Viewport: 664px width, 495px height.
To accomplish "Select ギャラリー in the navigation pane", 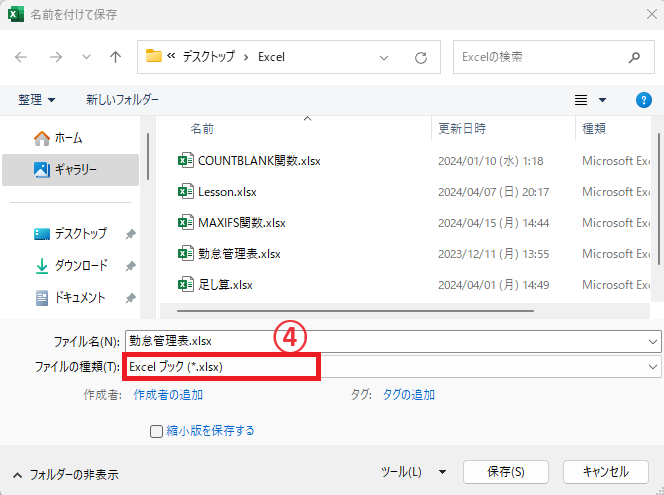I will (x=70, y=170).
